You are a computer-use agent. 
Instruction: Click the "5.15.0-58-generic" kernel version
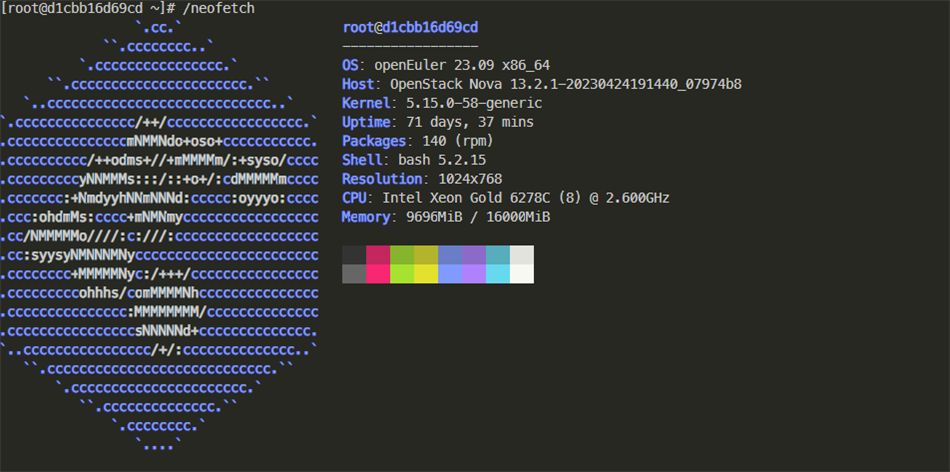coord(474,103)
